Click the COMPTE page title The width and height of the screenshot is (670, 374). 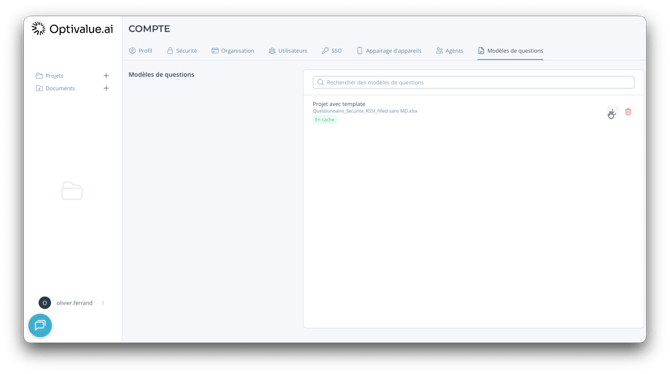[x=149, y=29]
